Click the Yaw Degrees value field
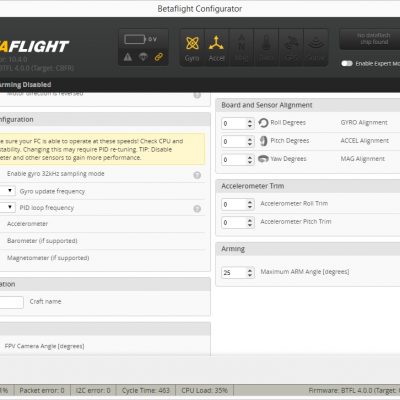Image resolution: width=400 pixels, height=400 pixels. (x=238, y=160)
